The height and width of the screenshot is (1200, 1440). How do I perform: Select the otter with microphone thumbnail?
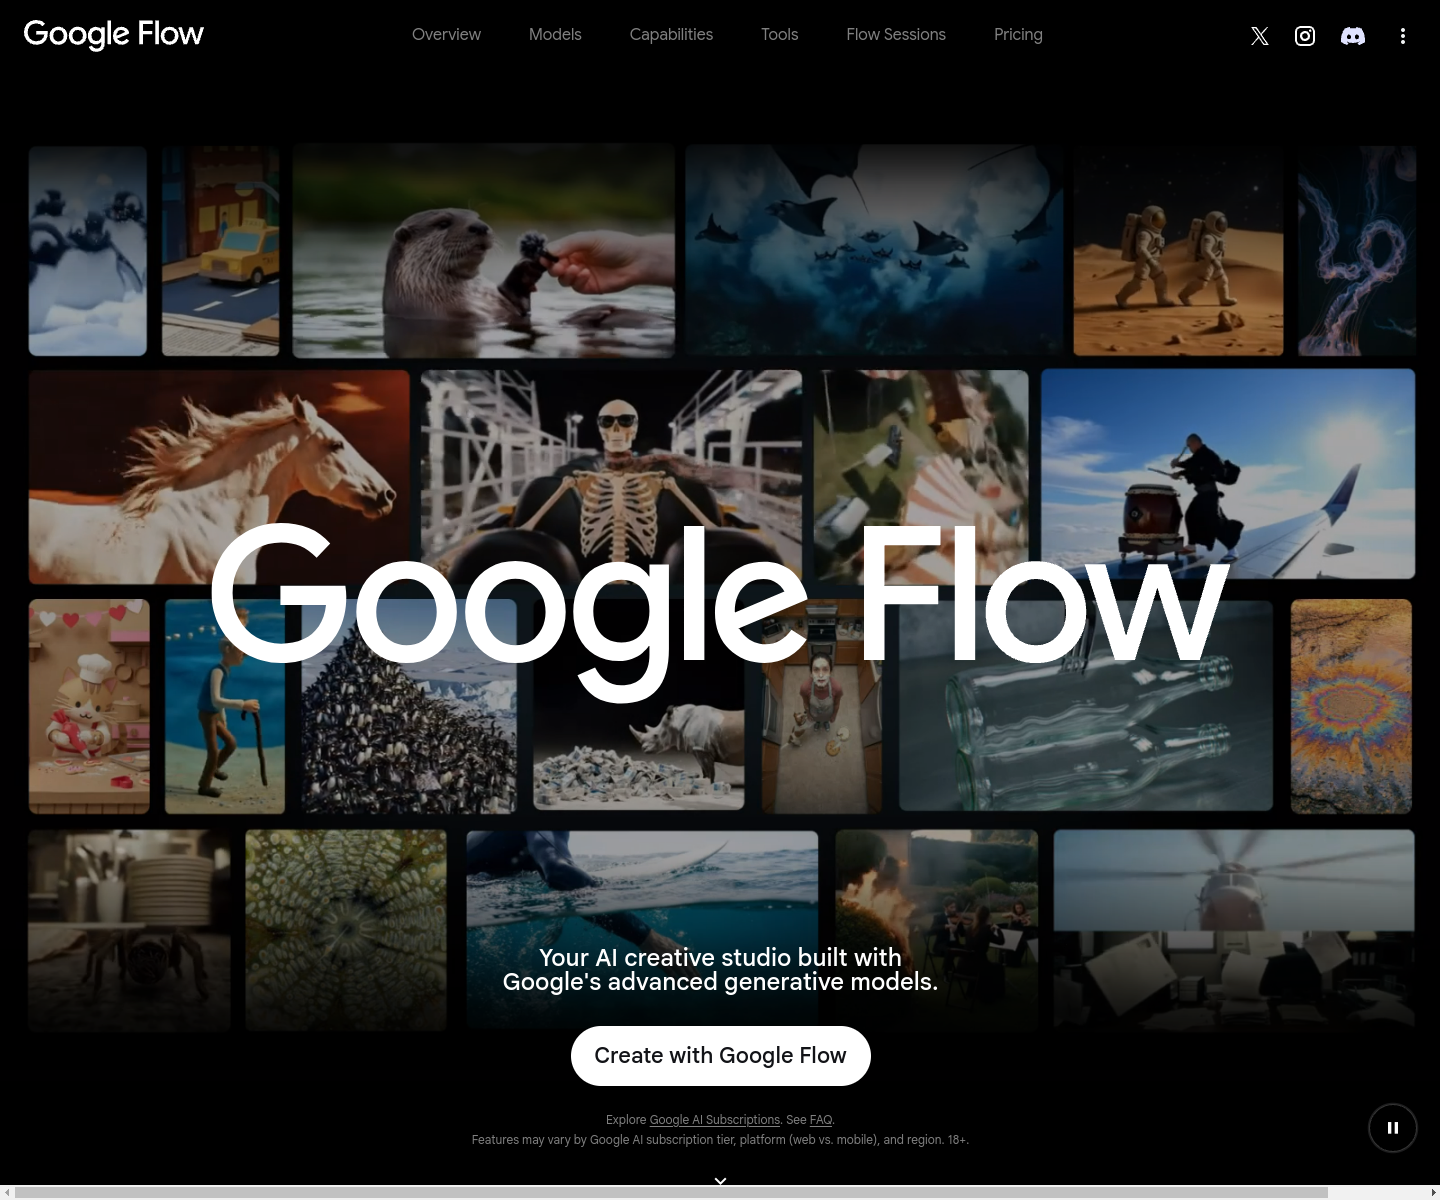[x=484, y=251]
